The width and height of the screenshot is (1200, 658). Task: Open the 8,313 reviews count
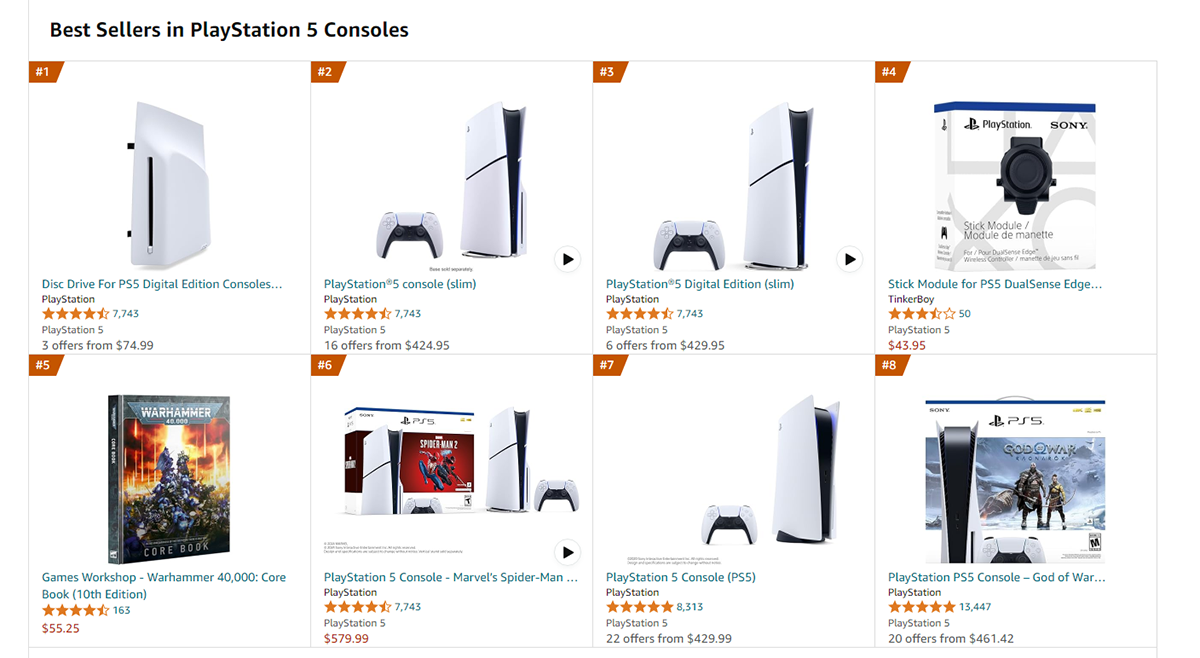[690, 607]
